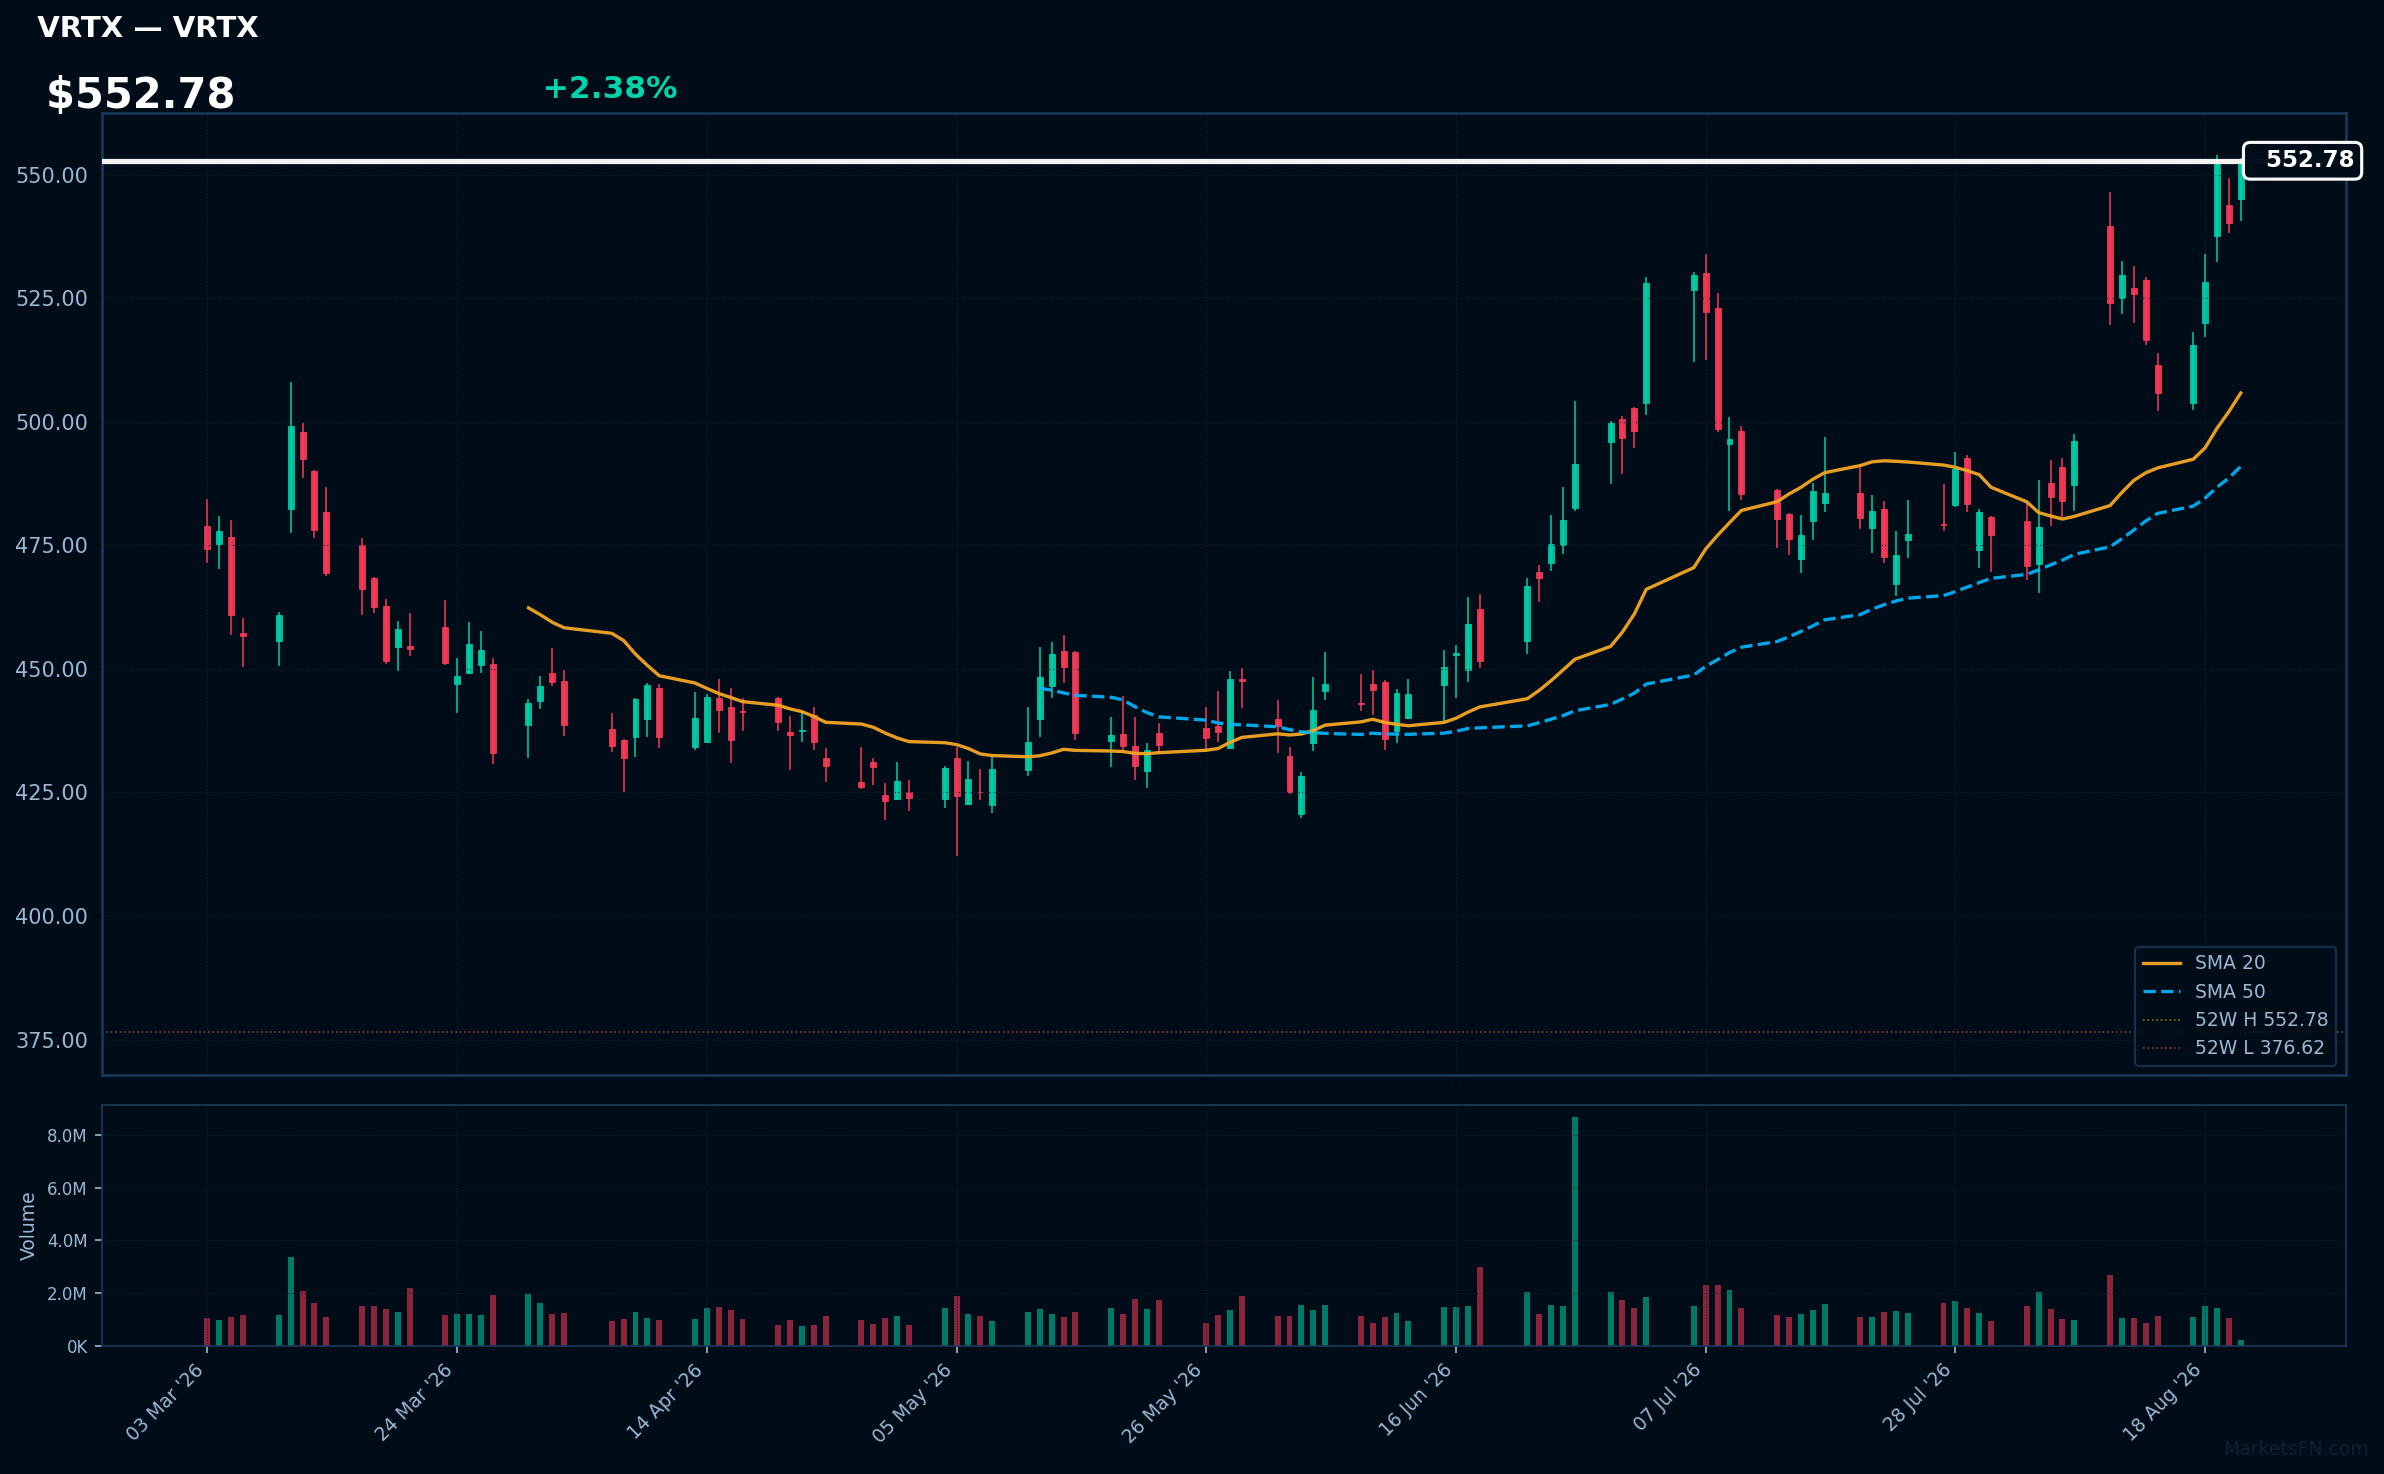Click the 450.00 price axis label
Viewport: 2384px width, 1474px height.
point(52,669)
